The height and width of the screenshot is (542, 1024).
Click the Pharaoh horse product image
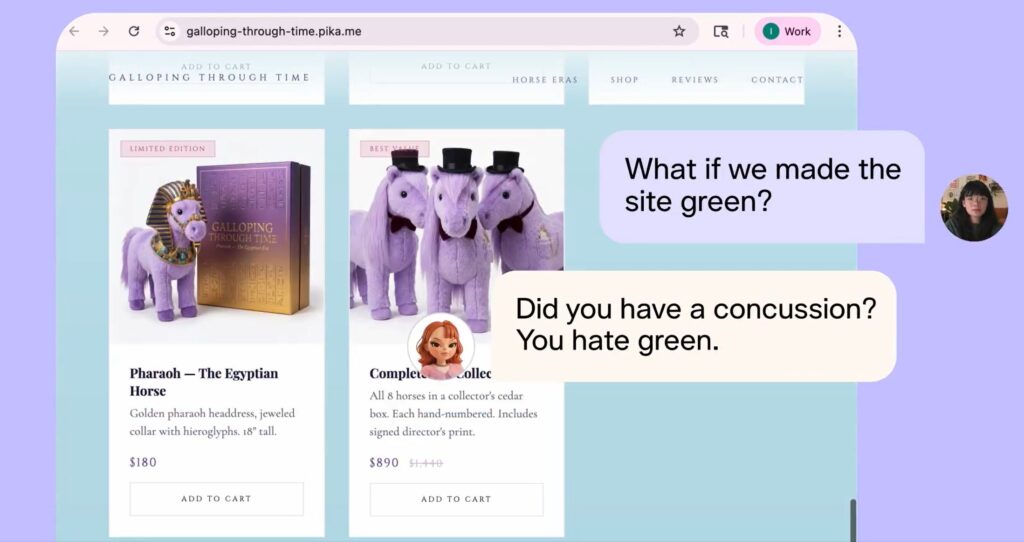tap(216, 240)
